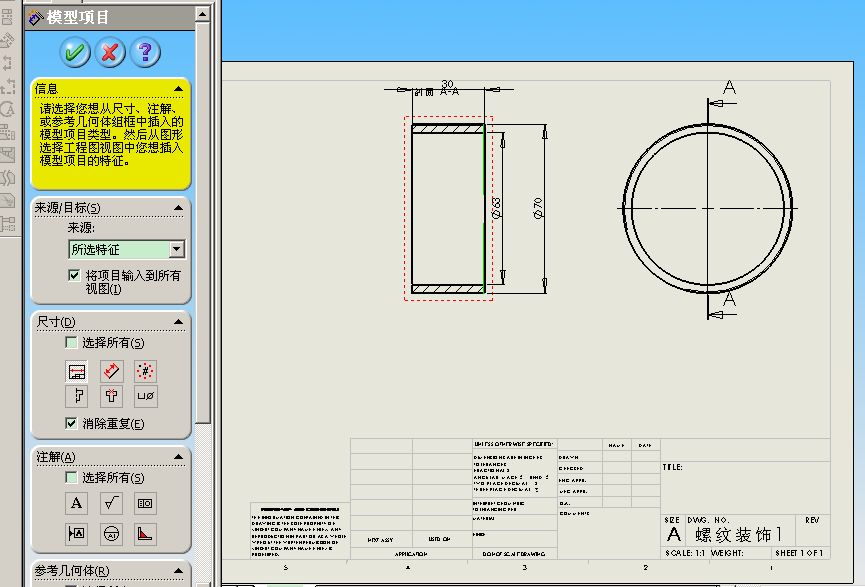Select the Notes annotation icon
This screenshot has height=587, width=865.
coord(77,503)
